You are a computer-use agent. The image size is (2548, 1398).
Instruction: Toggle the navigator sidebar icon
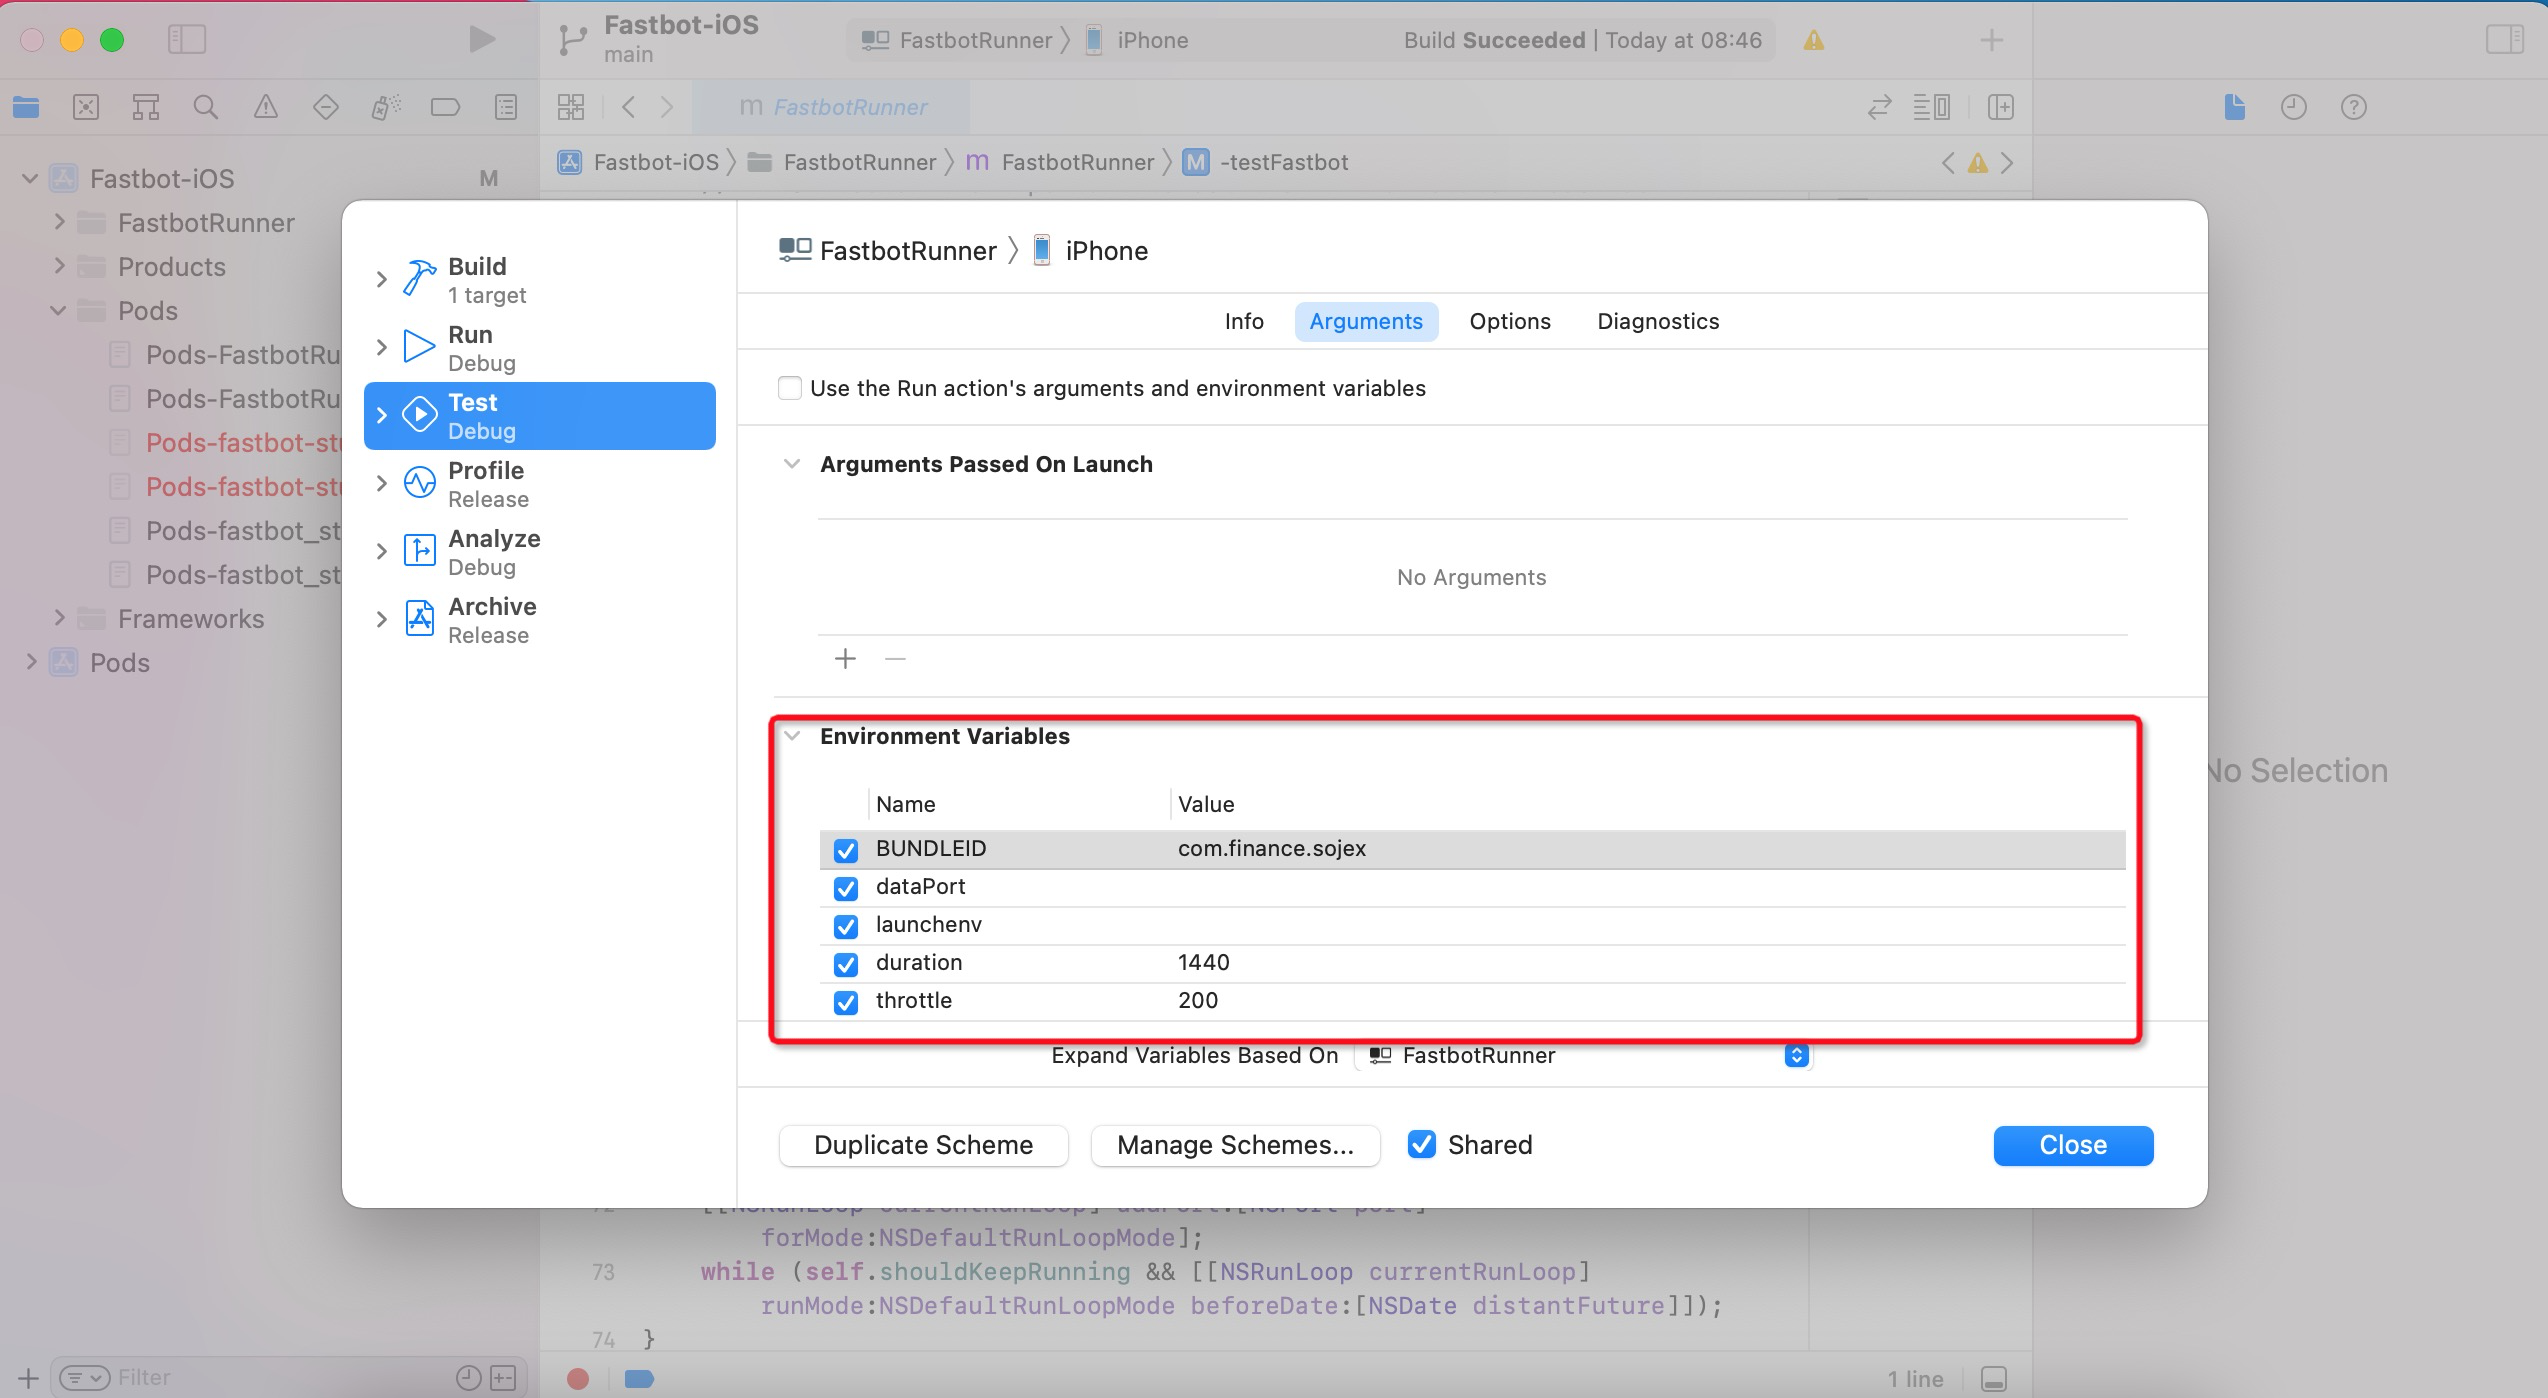pos(187,39)
